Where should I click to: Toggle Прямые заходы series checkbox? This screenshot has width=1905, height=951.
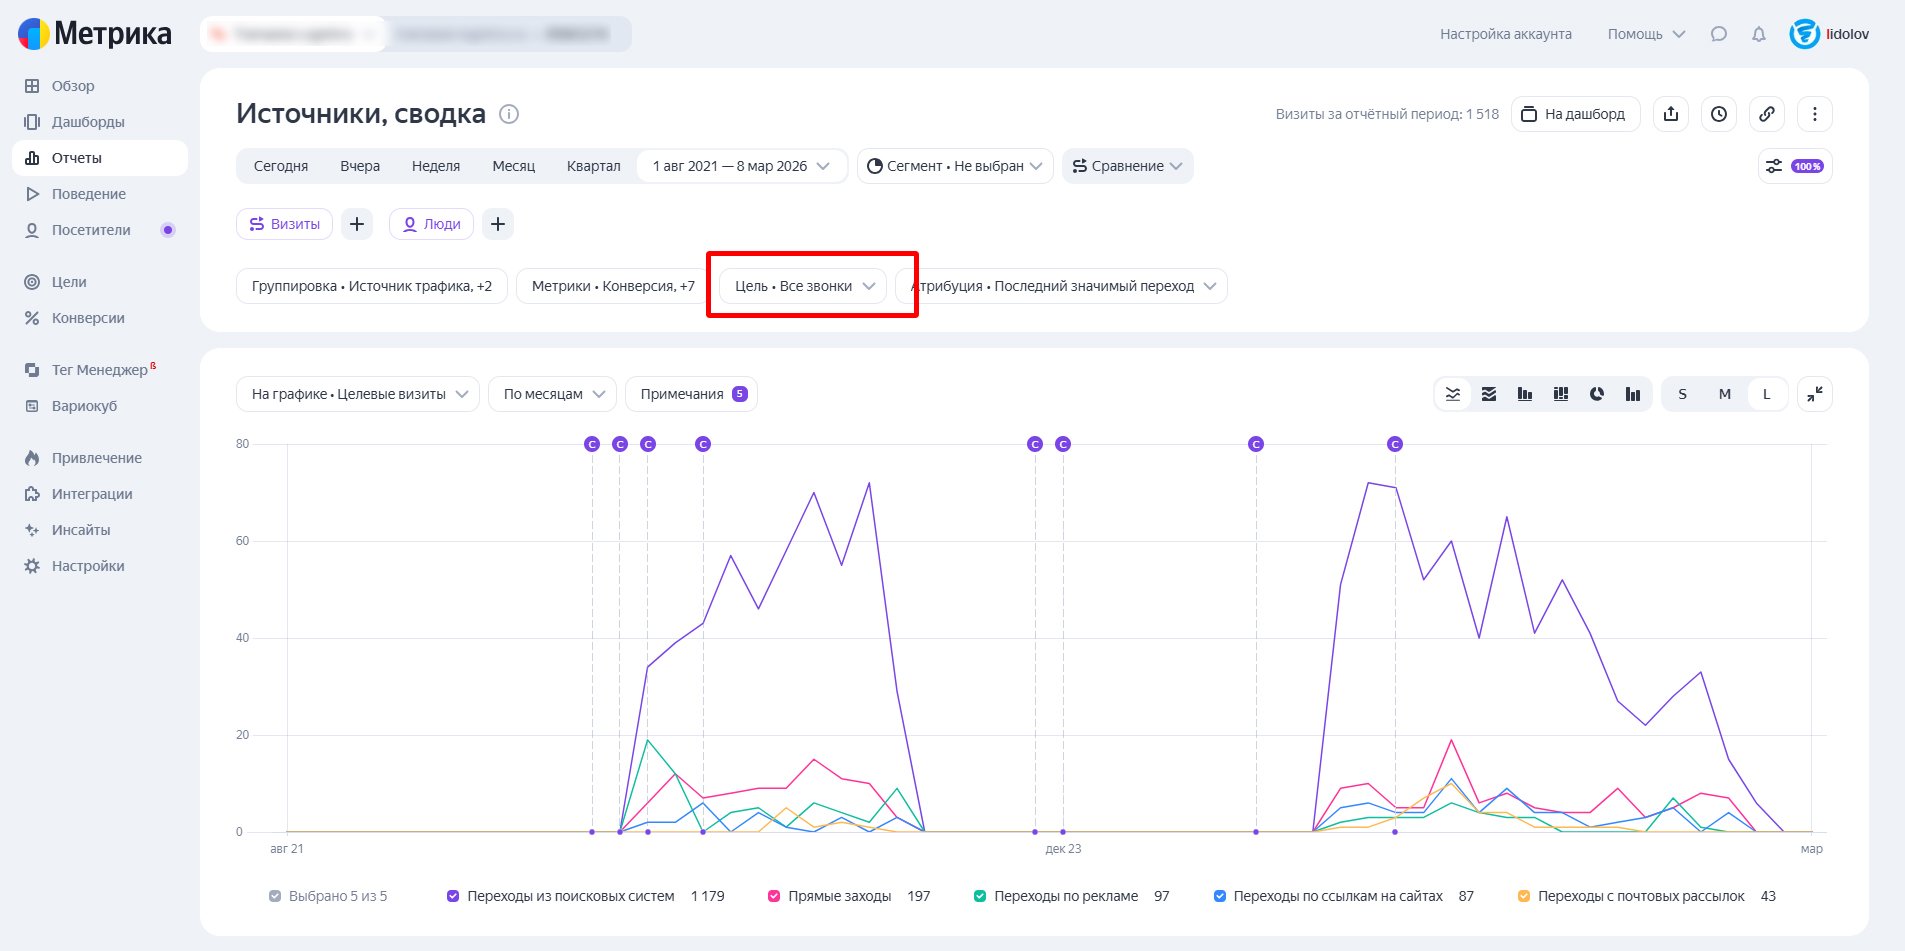click(774, 896)
